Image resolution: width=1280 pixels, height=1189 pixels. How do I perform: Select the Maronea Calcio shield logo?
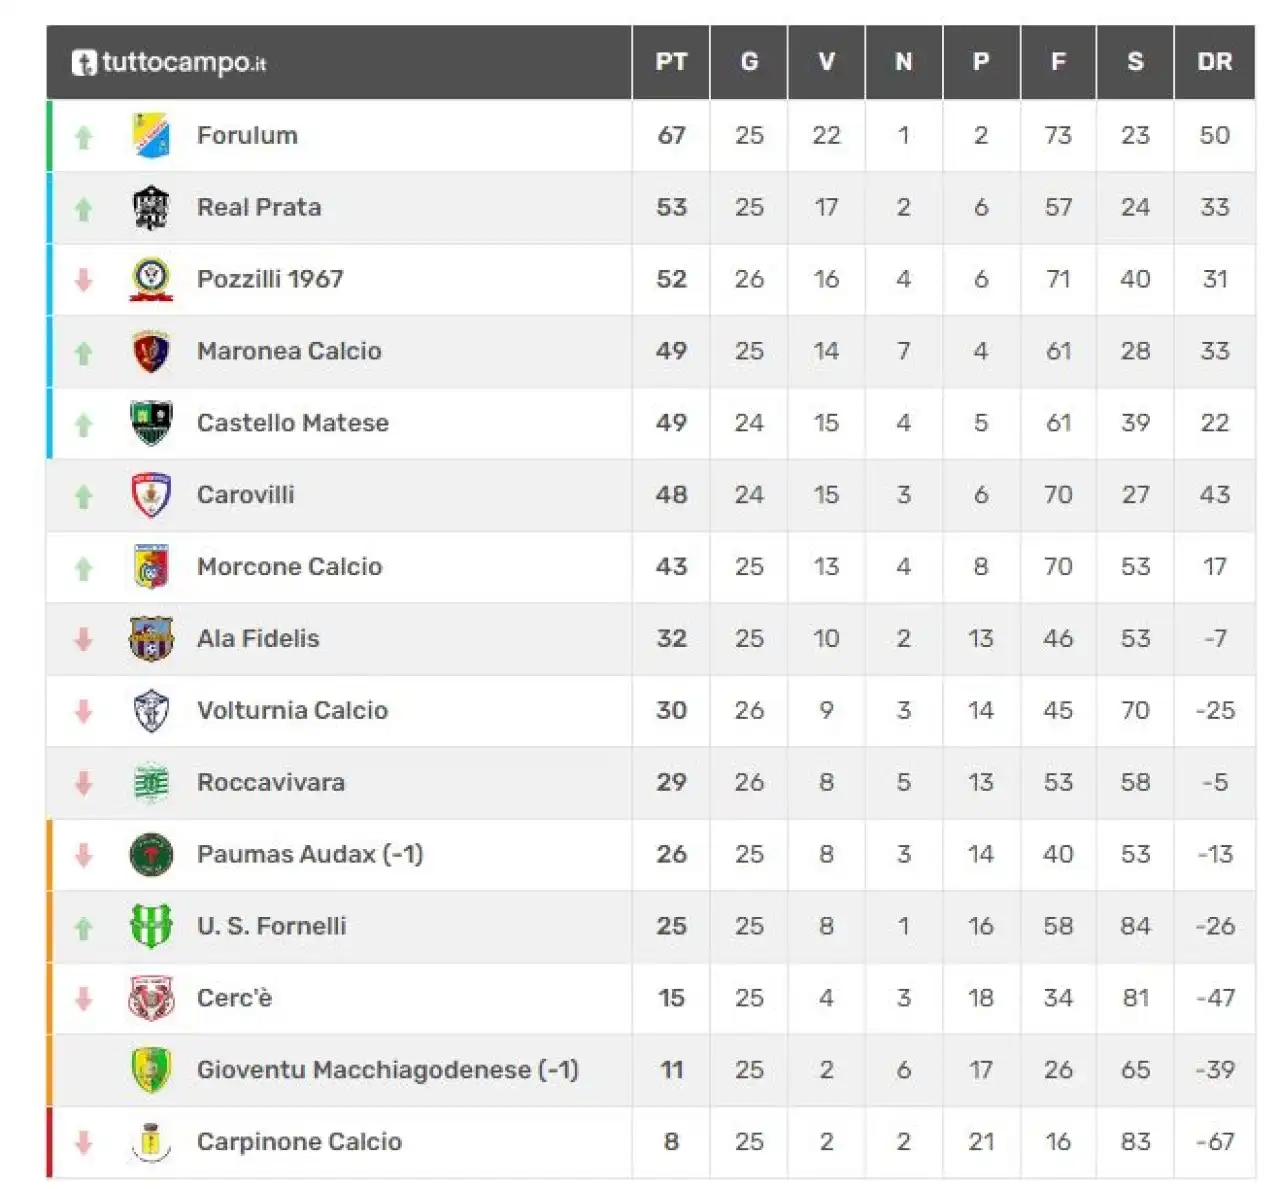pyautogui.click(x=151, y=351)
